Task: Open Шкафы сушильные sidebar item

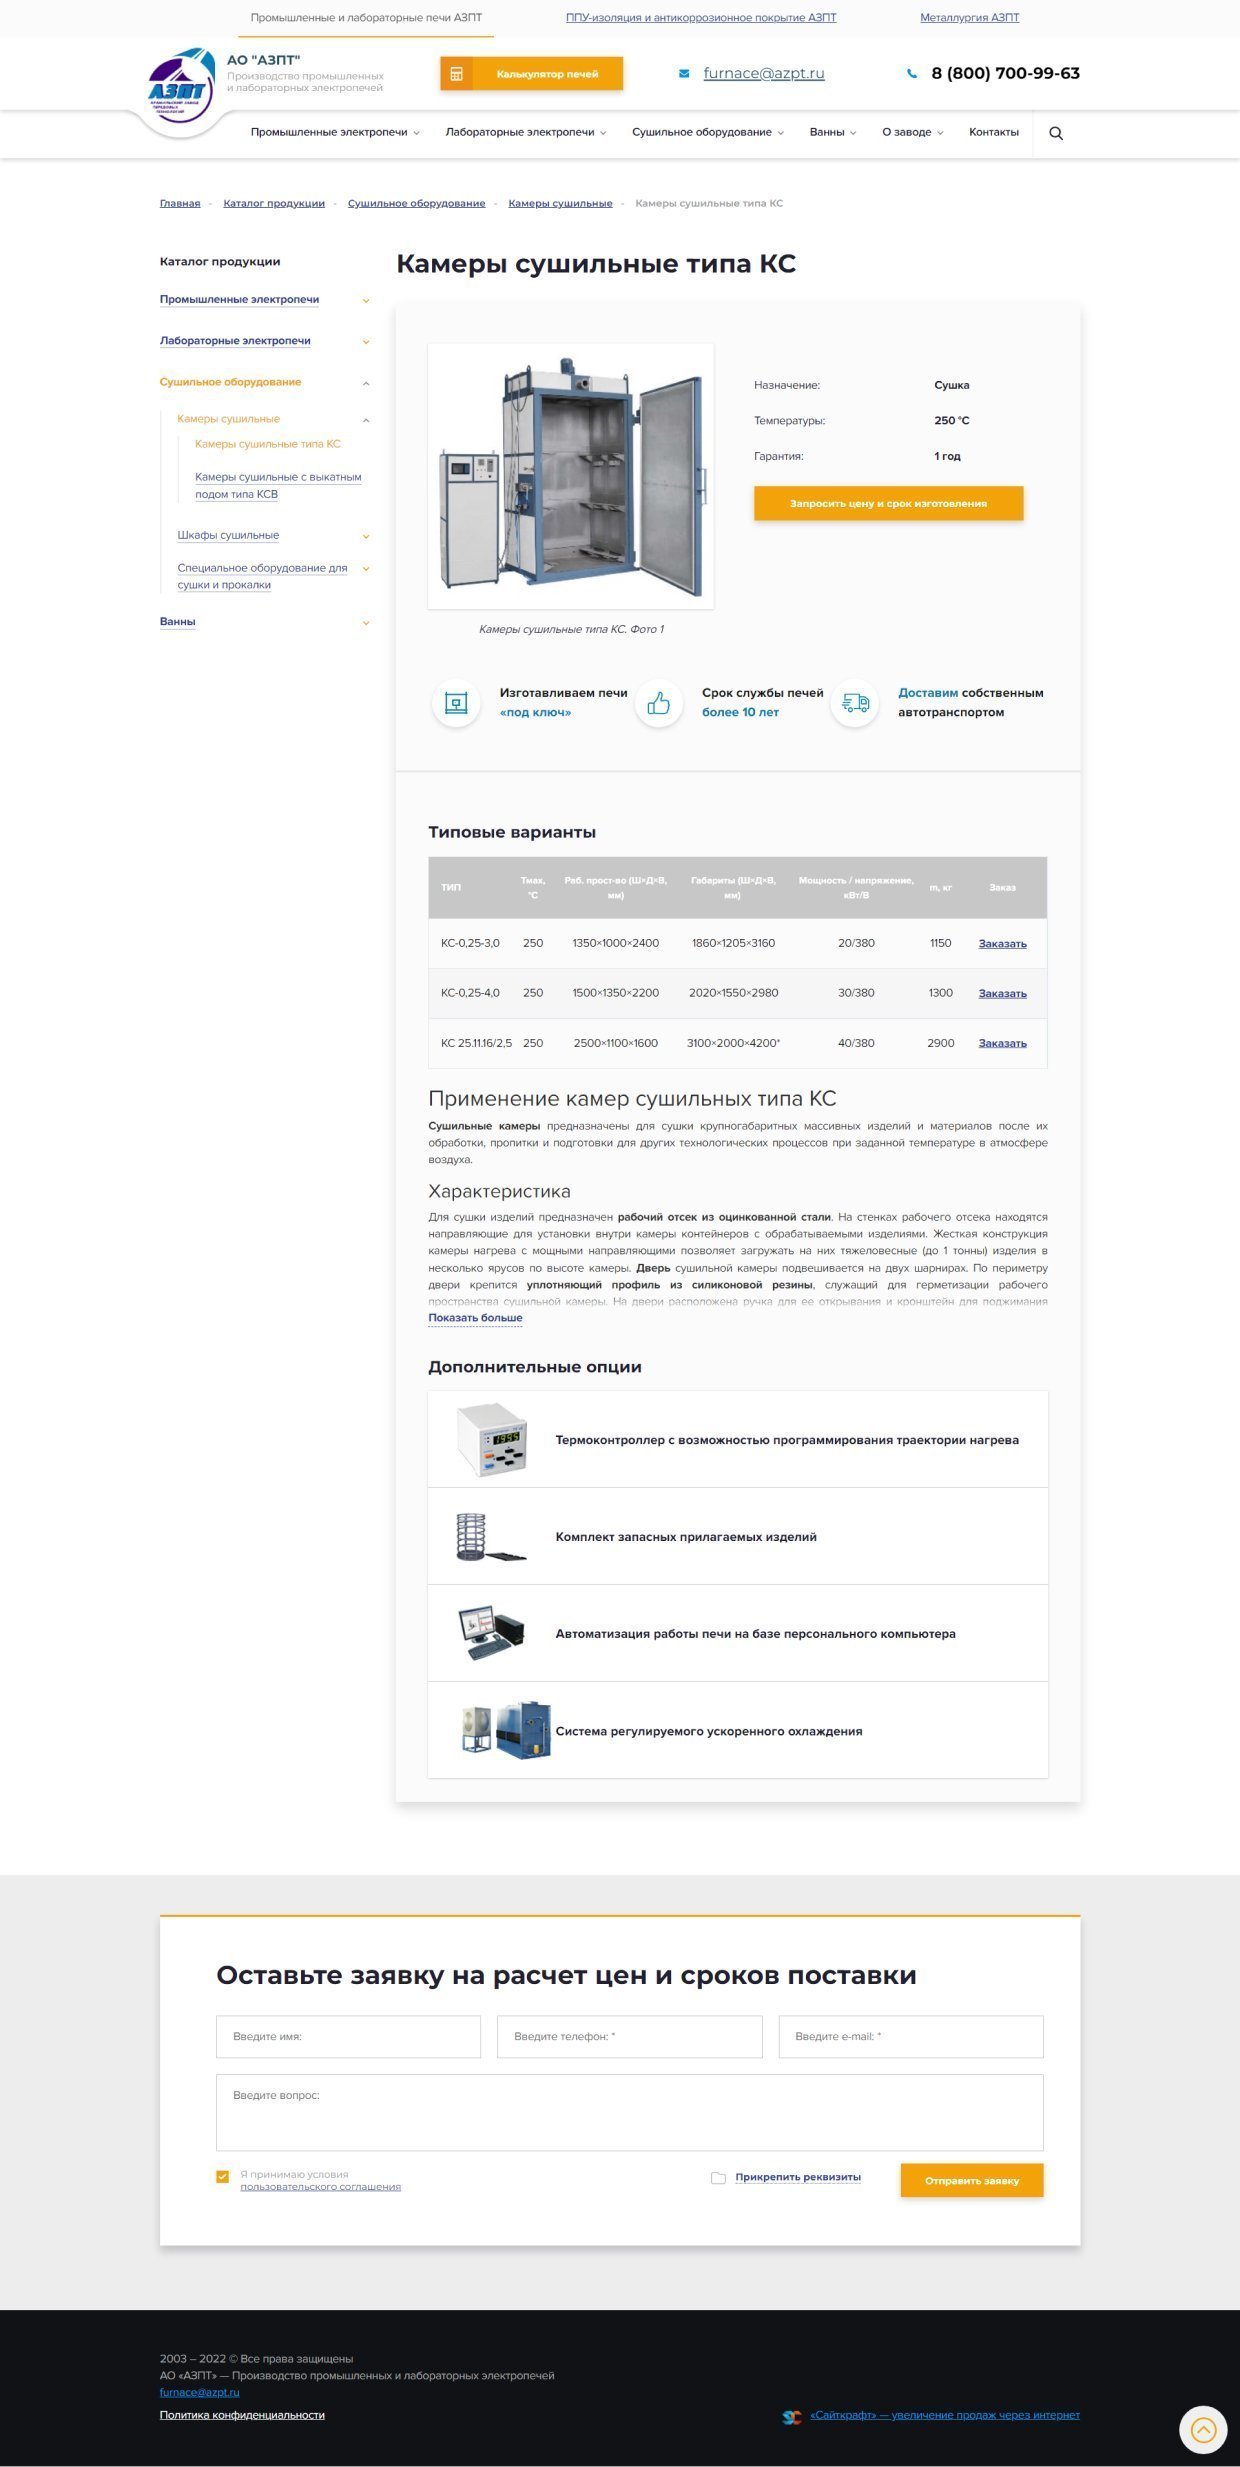Action: tap(228, 535)
